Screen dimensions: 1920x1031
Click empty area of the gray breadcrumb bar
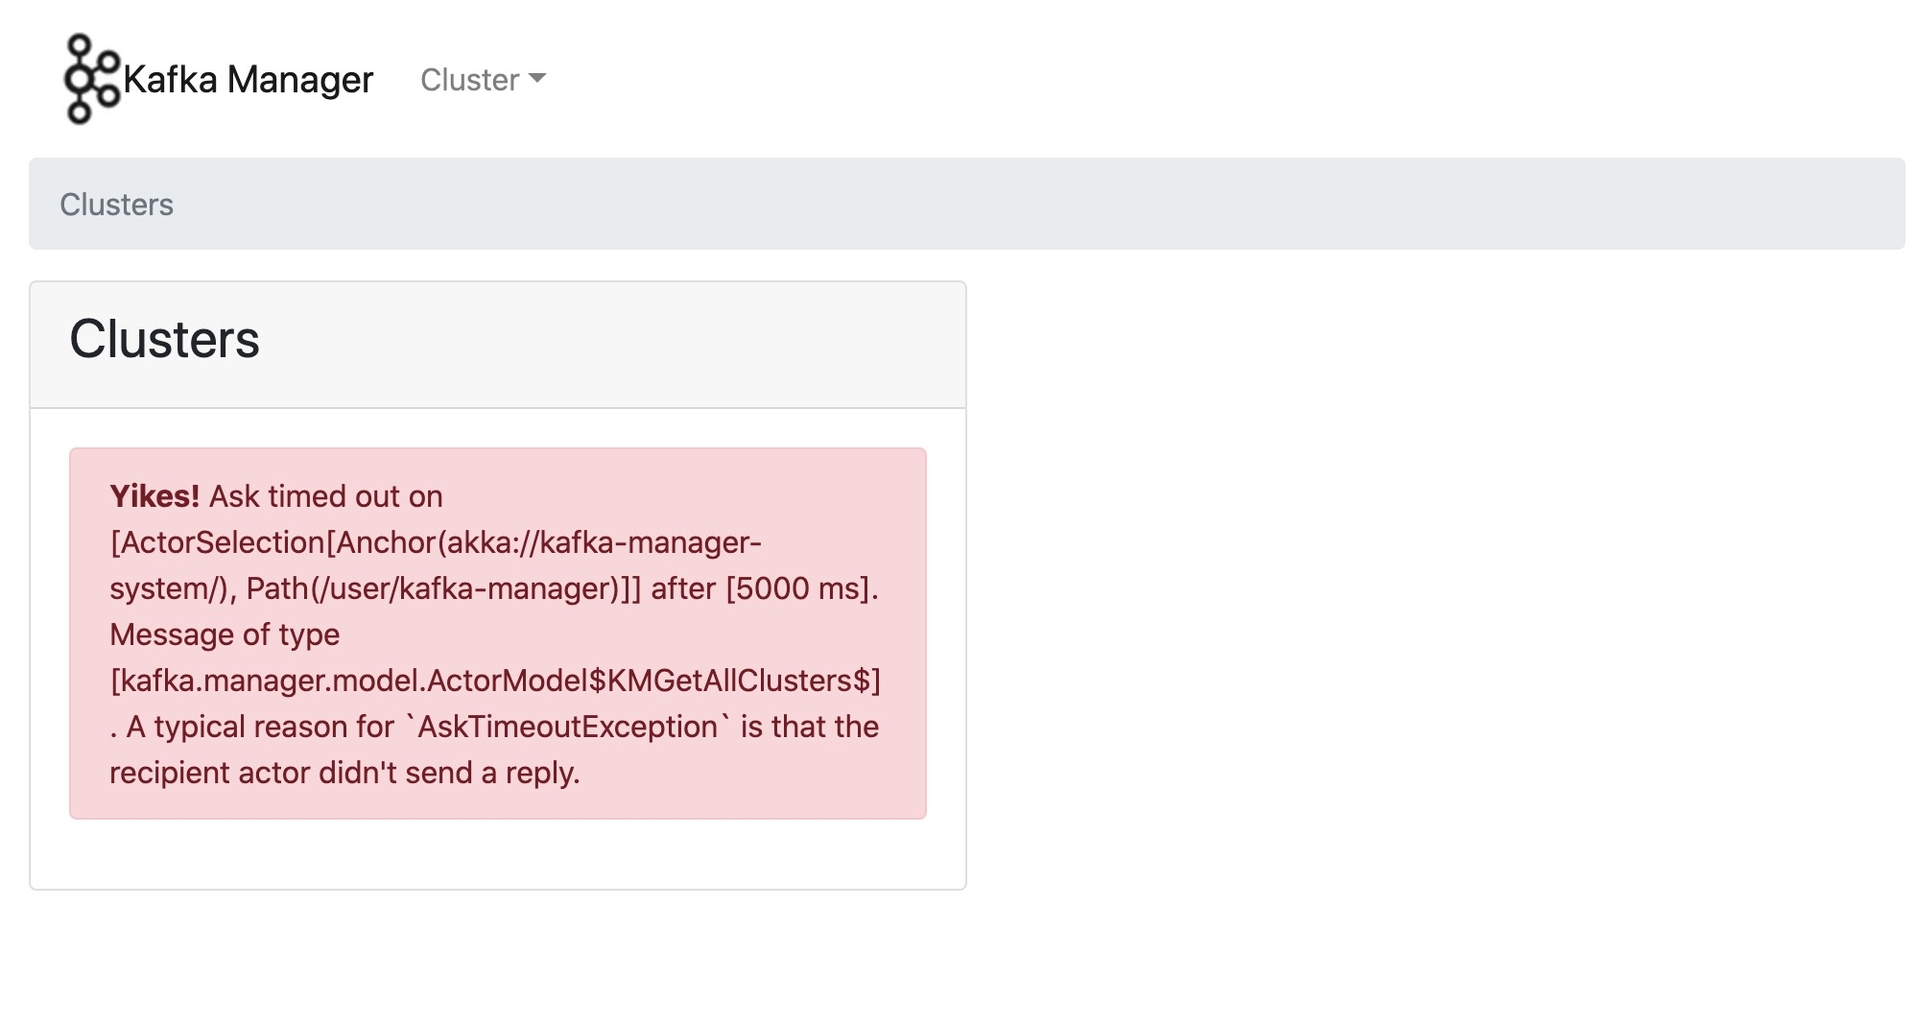pos(1000,204)
